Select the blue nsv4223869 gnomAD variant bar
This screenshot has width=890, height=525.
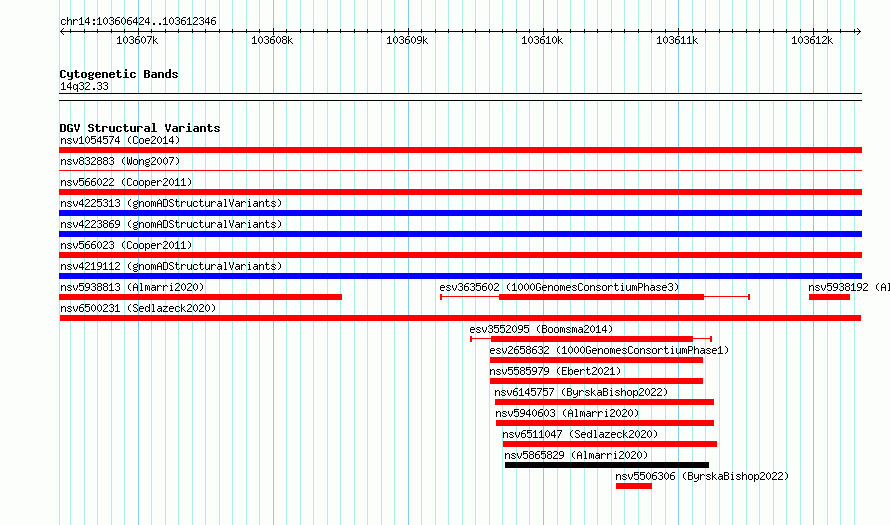click(x=460, y=234)
